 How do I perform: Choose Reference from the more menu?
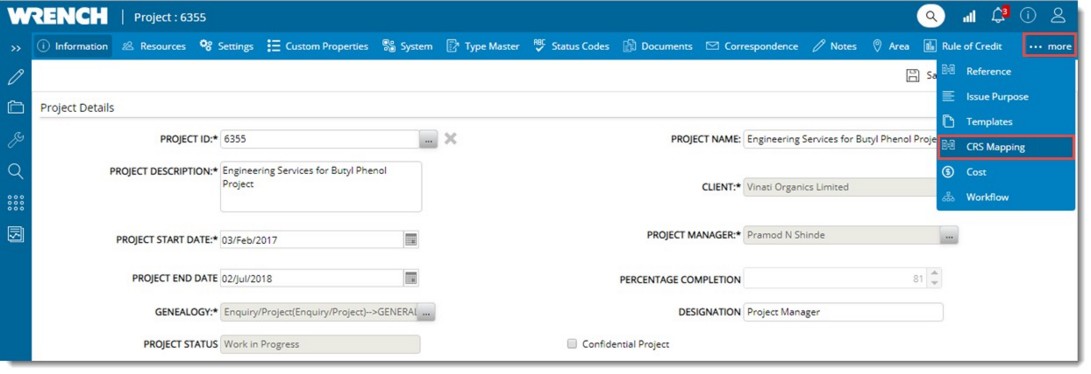pos(1005,72)
